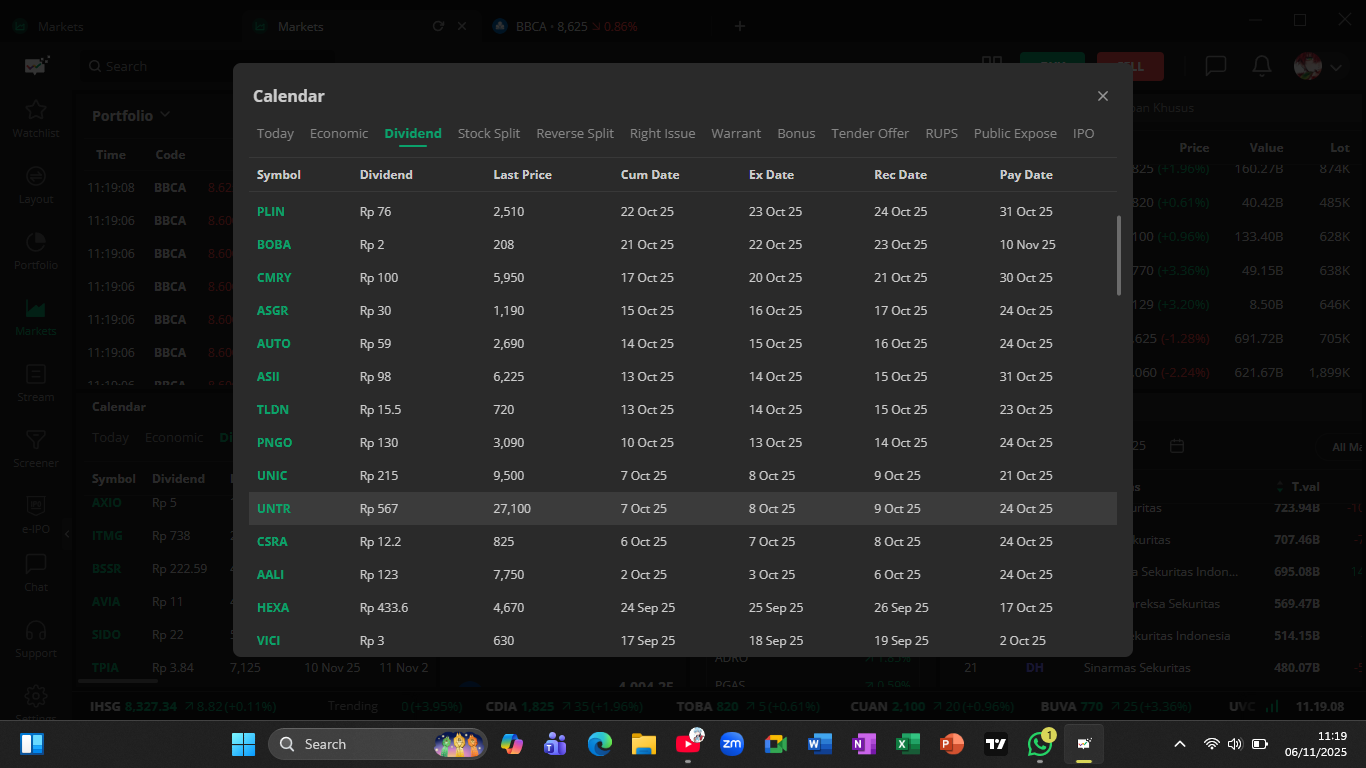Viewport: 1366px width, 768px height.
Task: Reload the Markets browser tab
Action: tap(438, 27)
